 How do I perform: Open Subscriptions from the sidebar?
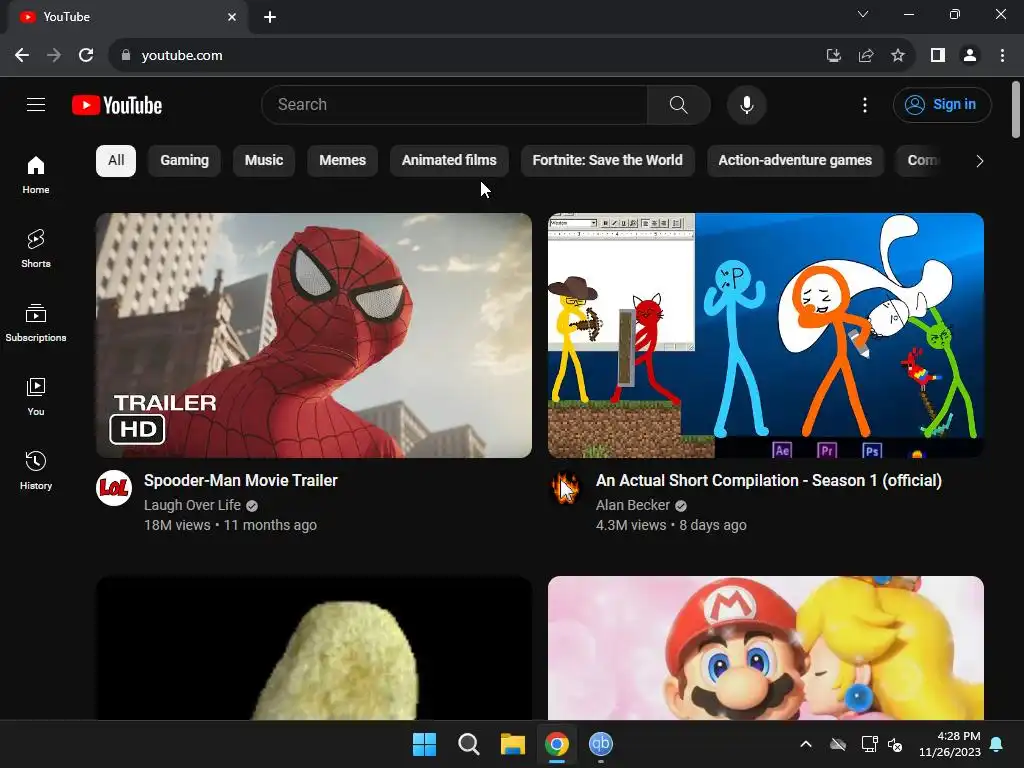tap(36, 323)
